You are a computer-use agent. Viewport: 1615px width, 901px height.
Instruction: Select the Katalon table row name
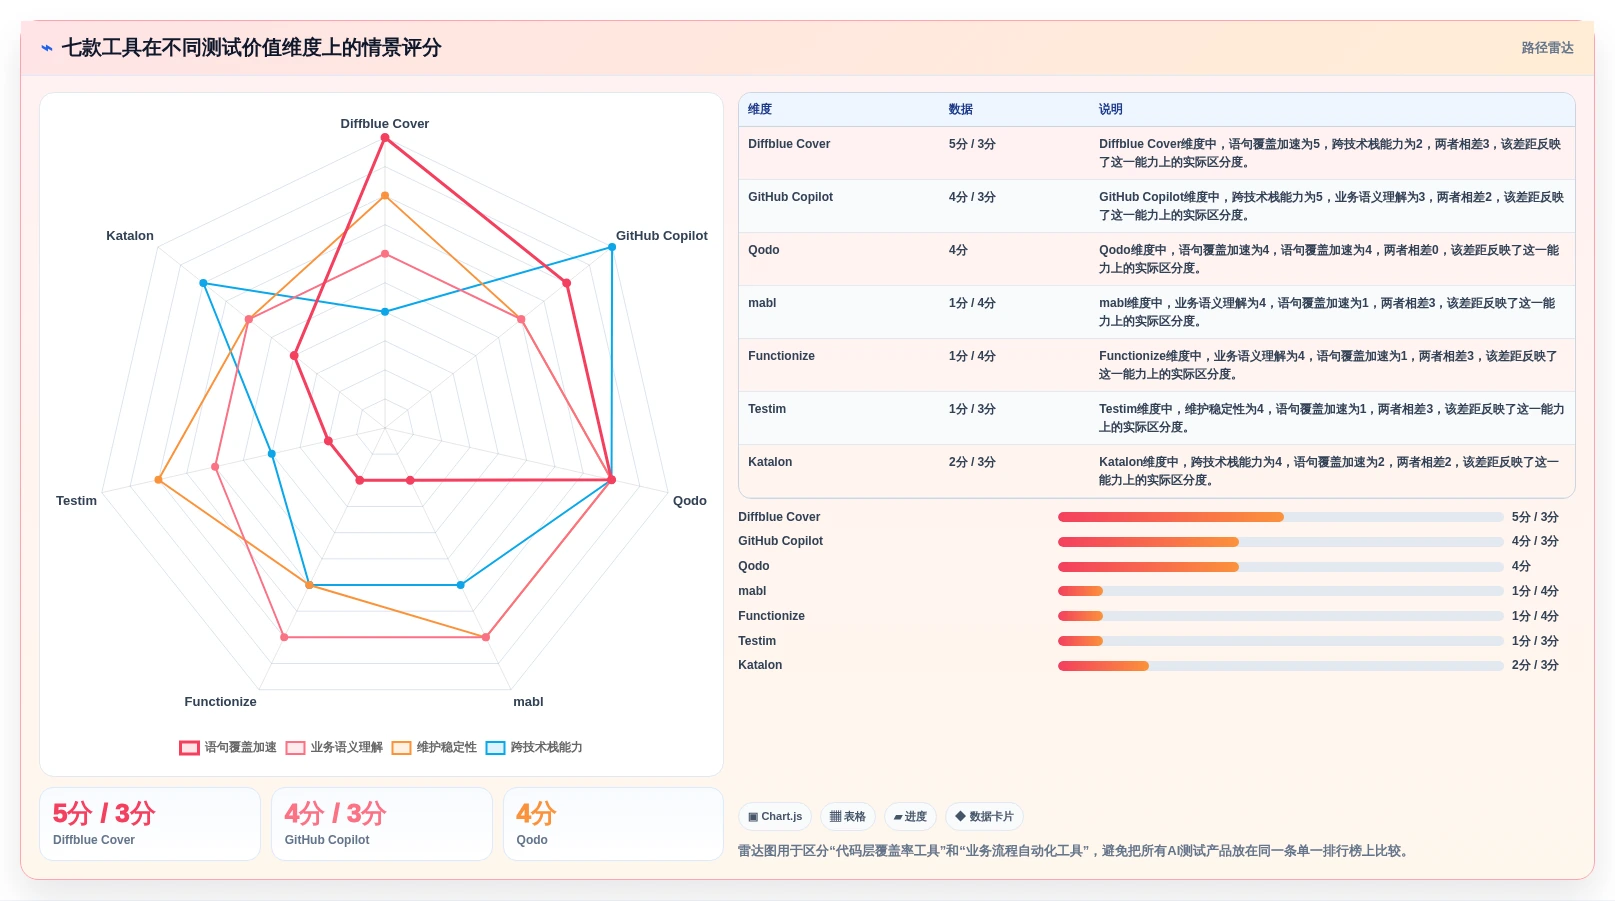[x=770, y=462]
